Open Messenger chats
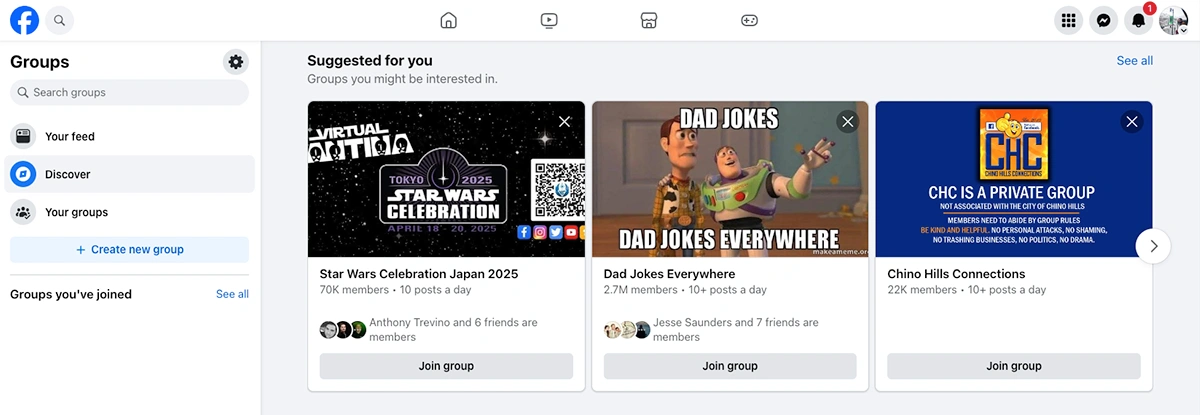The width and height of the screenshot is (1200, 415). pos(1103,20)
